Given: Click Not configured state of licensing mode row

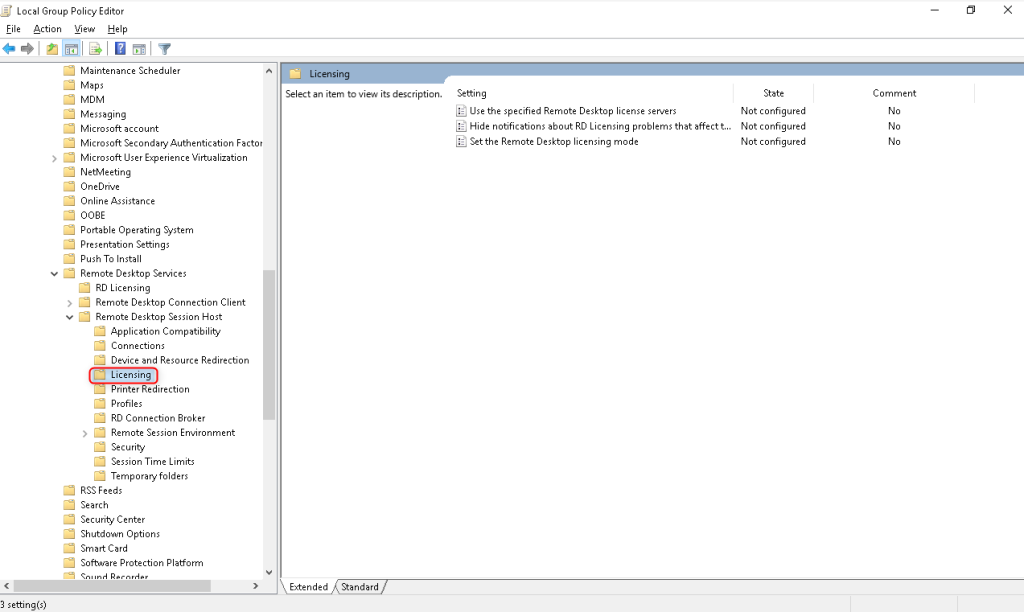Looking at the screenshot, I should 773,141.
